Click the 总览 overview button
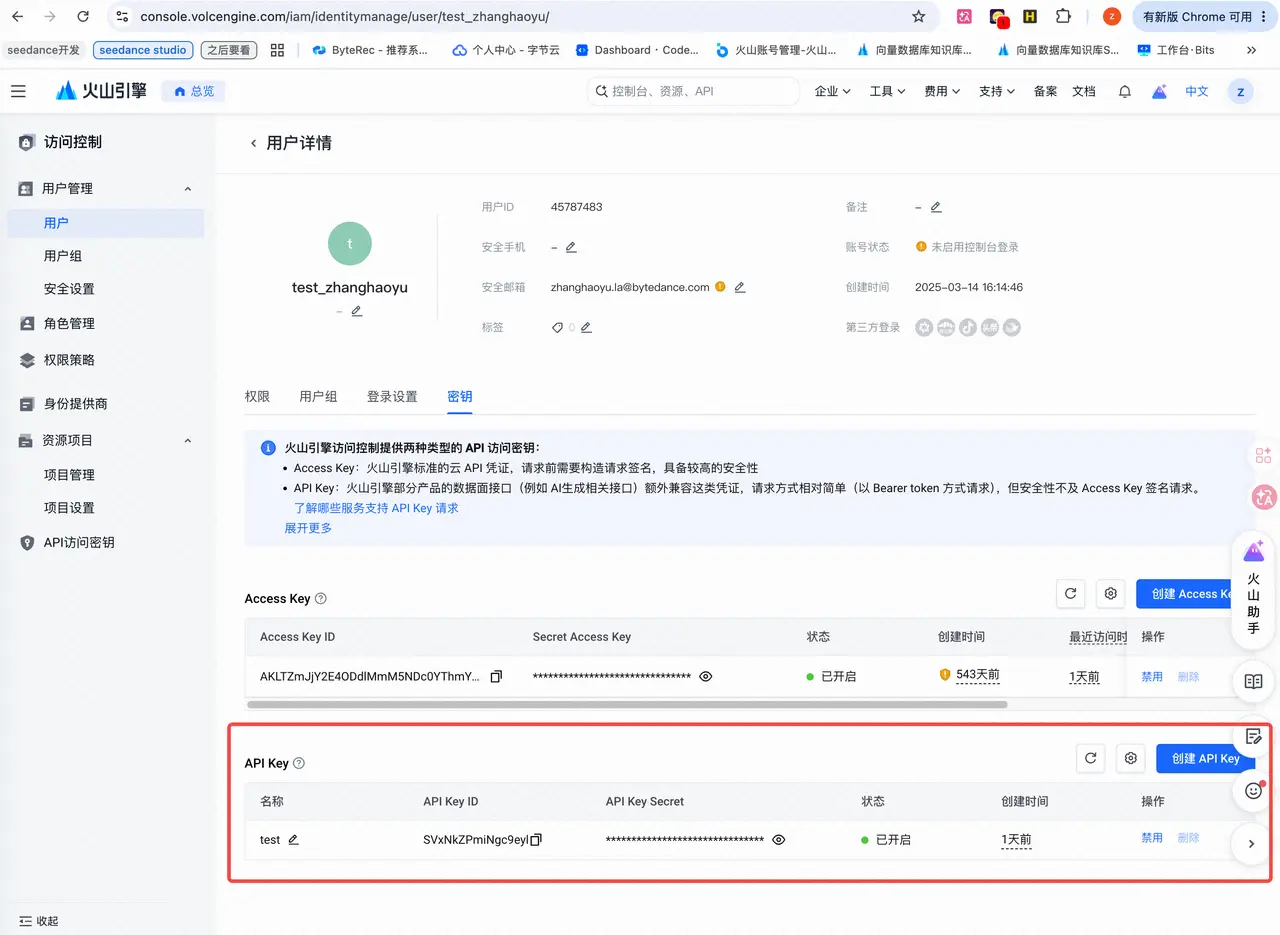This screenshot has height=935, width=1280. click(x=194, y=91)
